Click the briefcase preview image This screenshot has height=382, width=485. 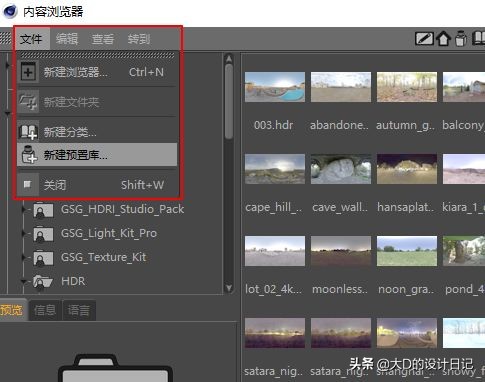[116, 368]
